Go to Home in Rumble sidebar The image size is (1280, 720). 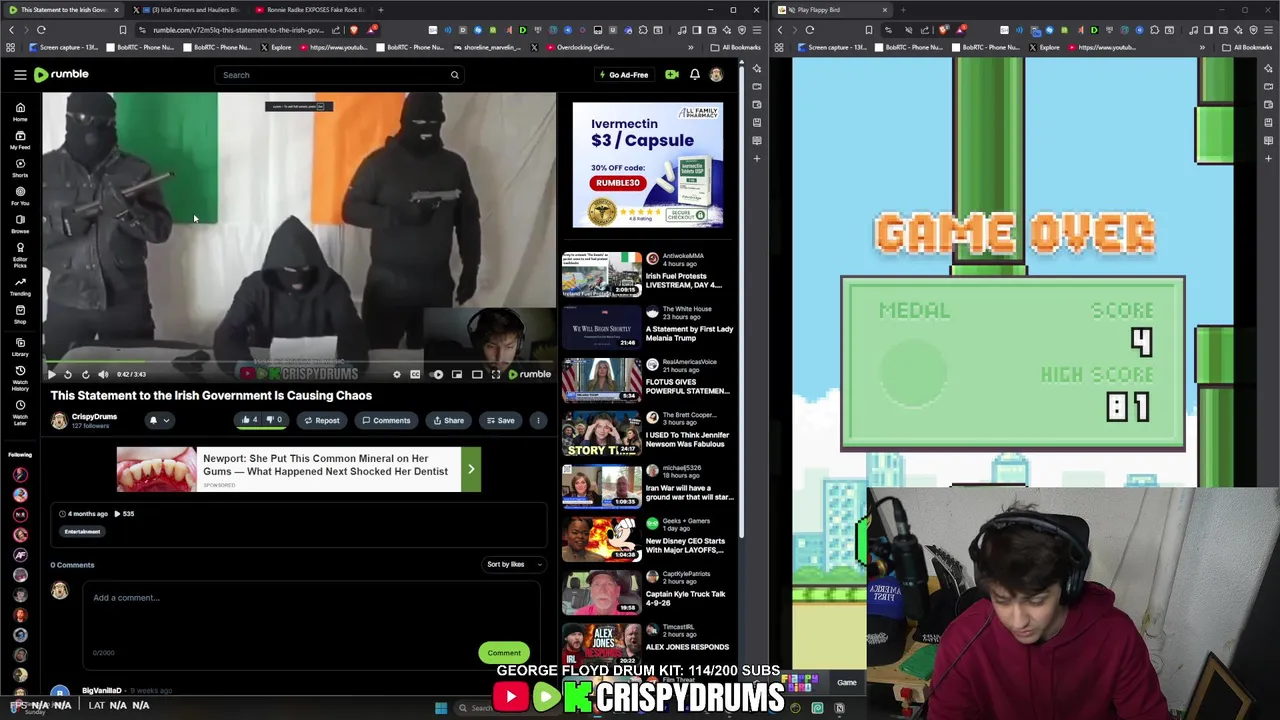(20, 112)
